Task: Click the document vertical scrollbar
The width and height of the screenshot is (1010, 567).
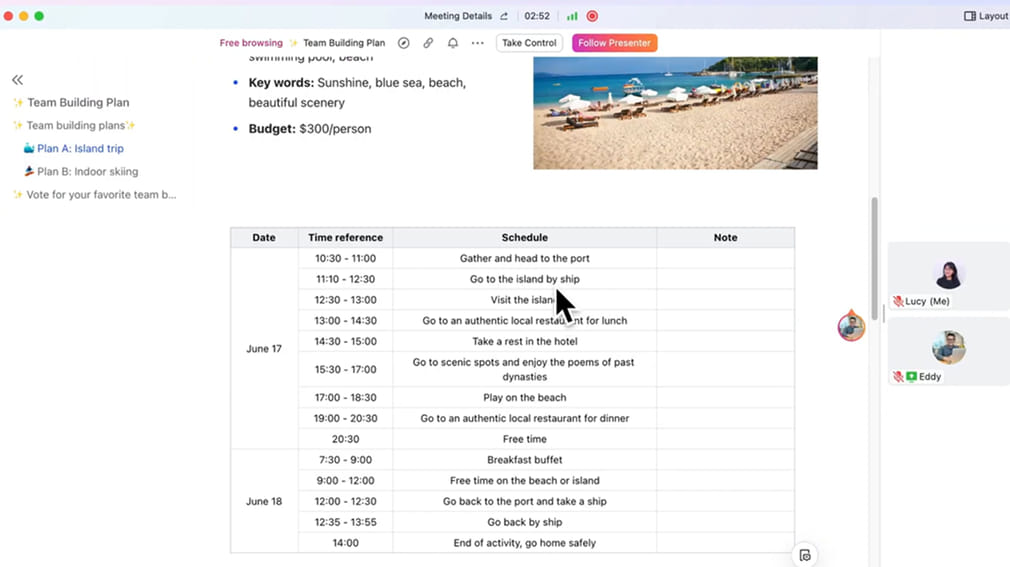Action: 874,258
